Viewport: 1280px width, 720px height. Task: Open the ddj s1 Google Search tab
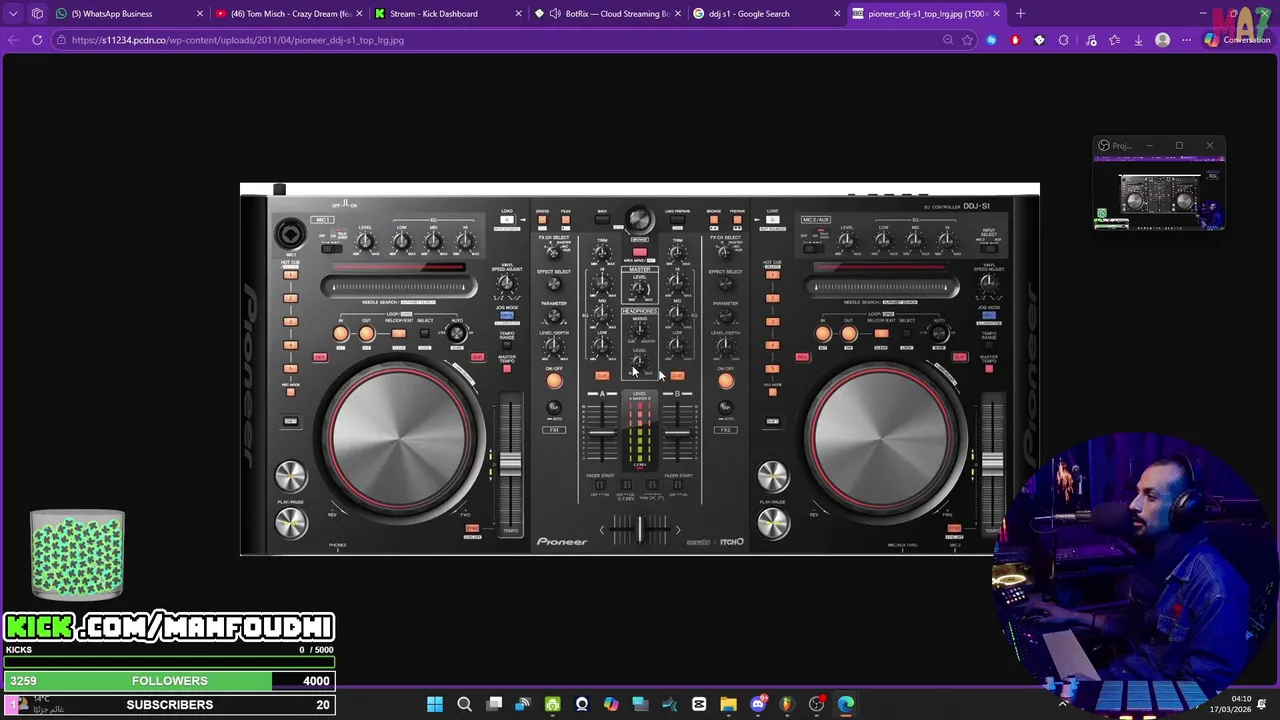point(767,14)
